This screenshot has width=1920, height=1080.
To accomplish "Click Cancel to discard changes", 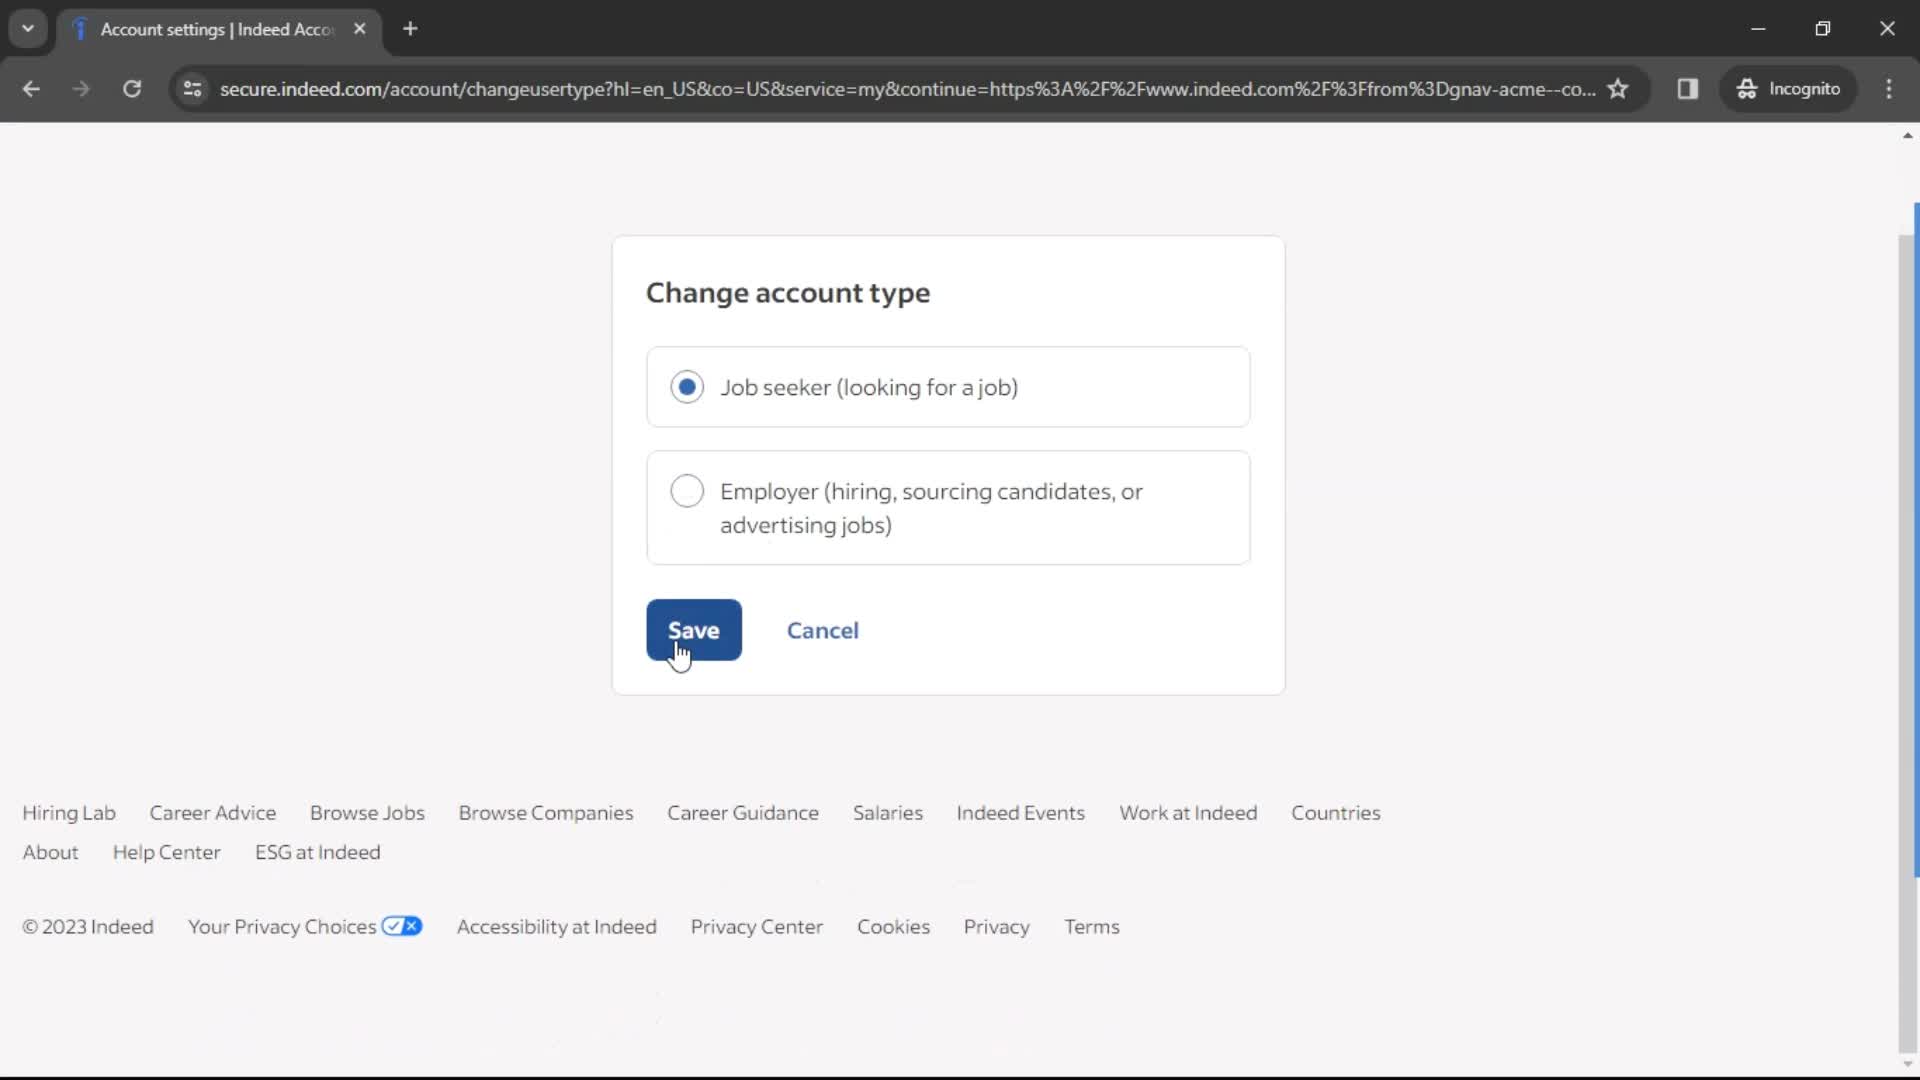I will coord(822,630).
